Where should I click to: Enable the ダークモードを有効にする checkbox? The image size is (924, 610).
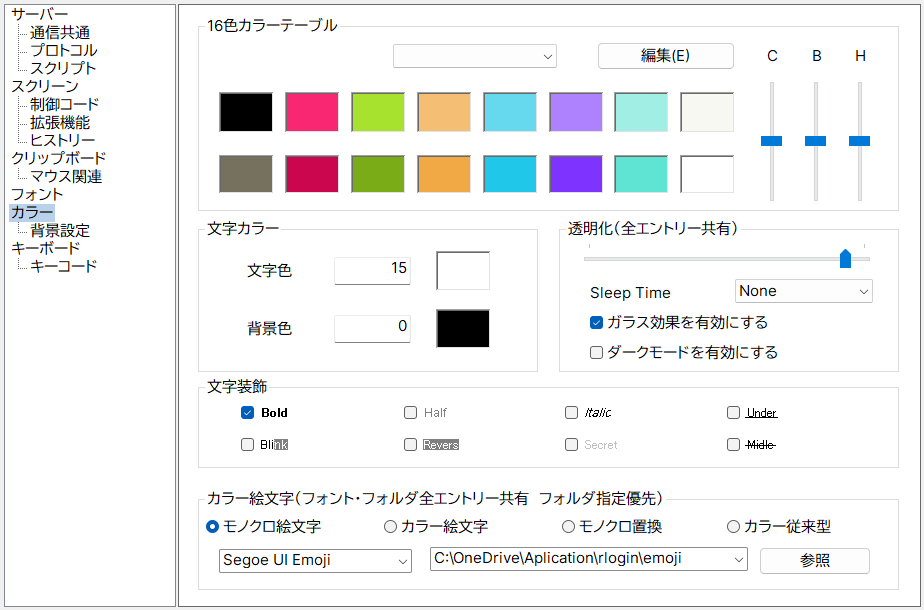(x=597, y=352)
